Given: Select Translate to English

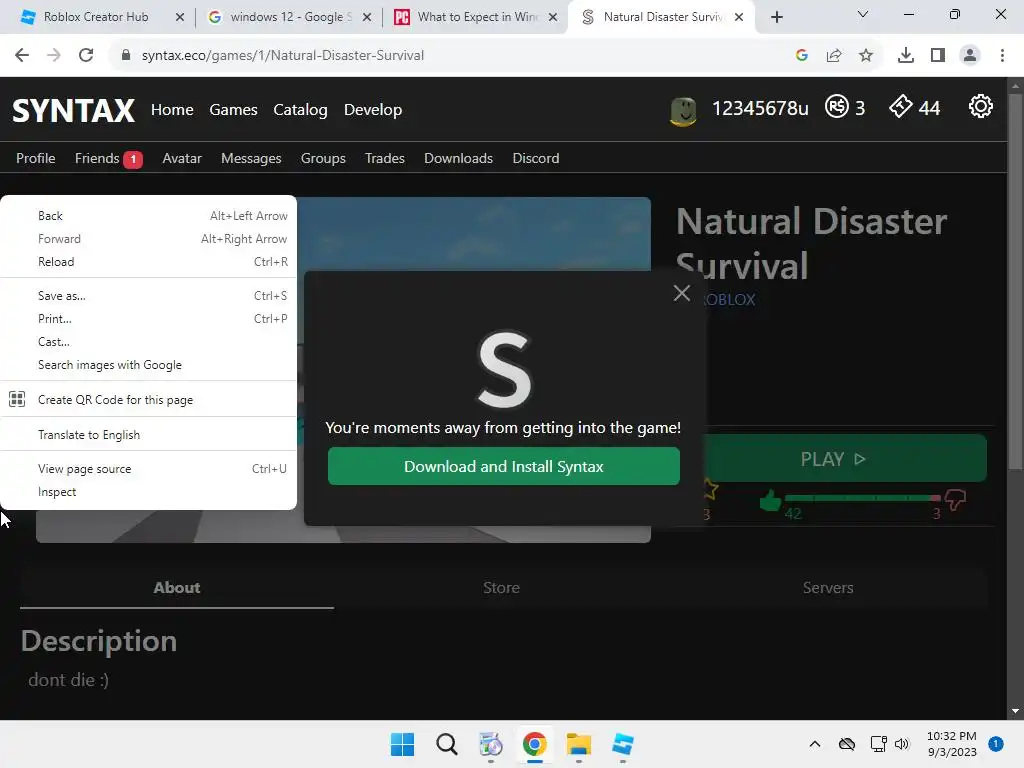Looking at the screenshot, I should 148,435.
